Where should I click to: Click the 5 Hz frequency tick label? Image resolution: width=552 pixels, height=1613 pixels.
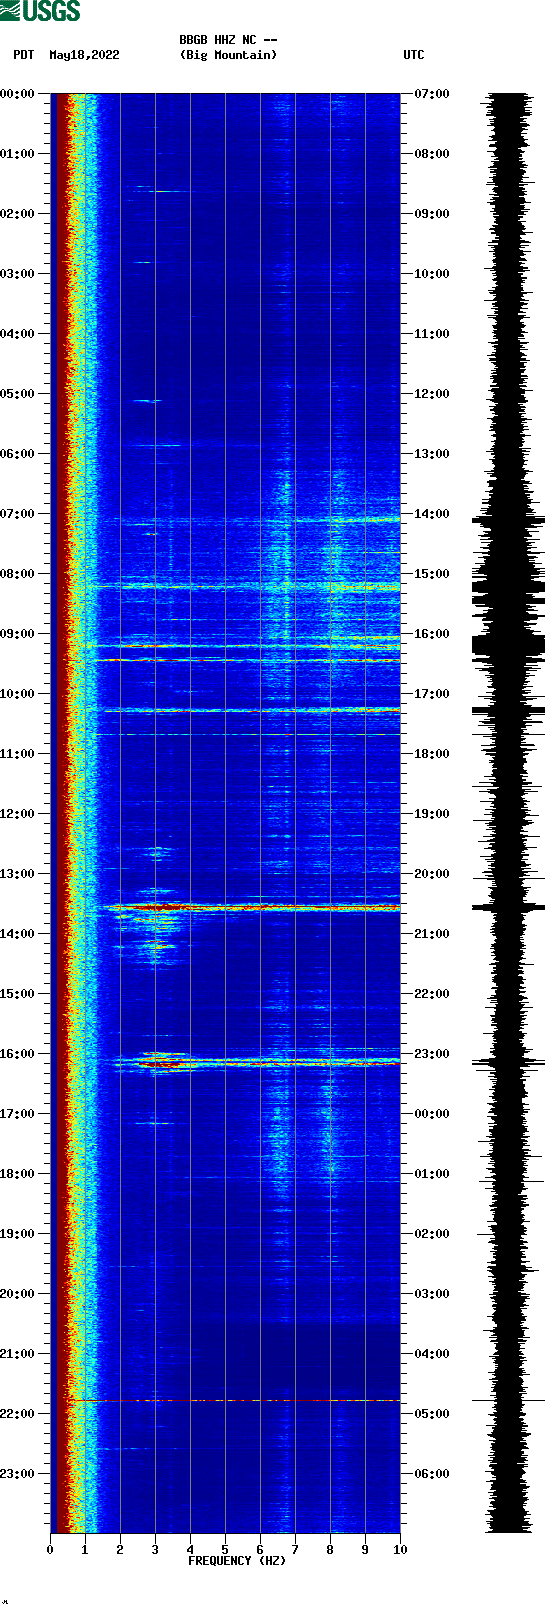[x=225, y=1550]
